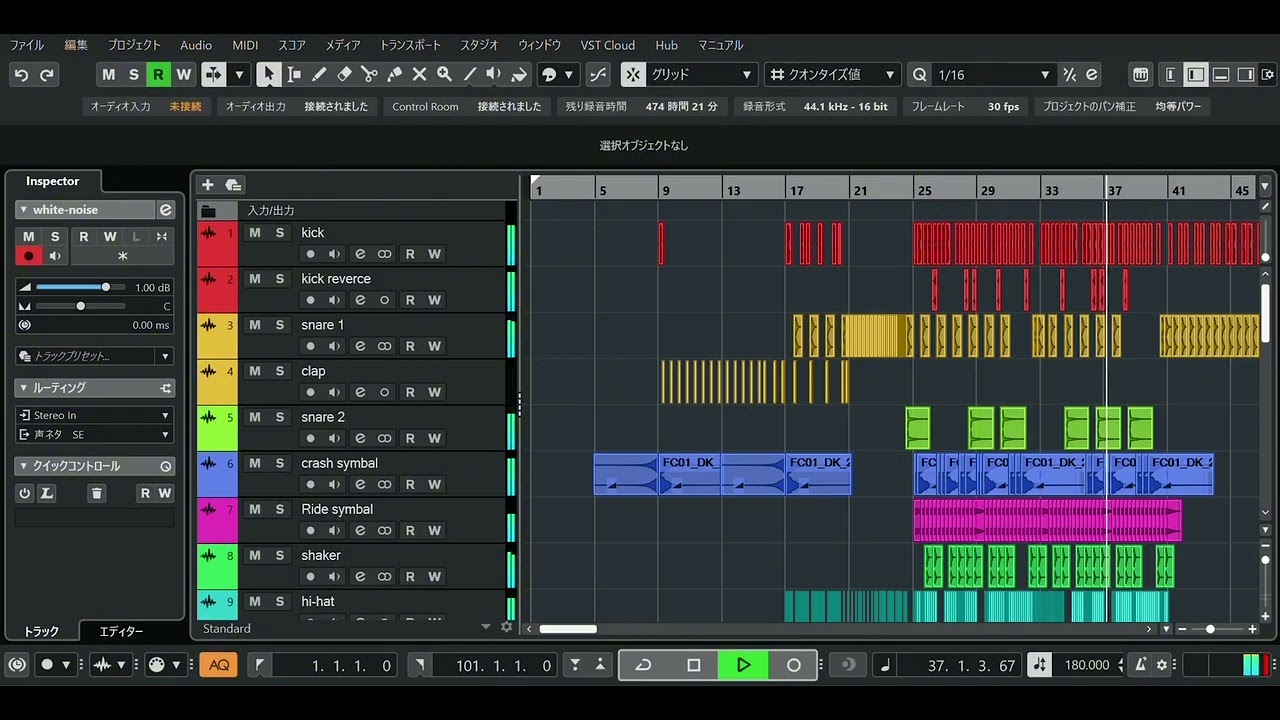1280x720 pixels.
Task: Click bar 25 on the ruler
Action: (923, 190)
